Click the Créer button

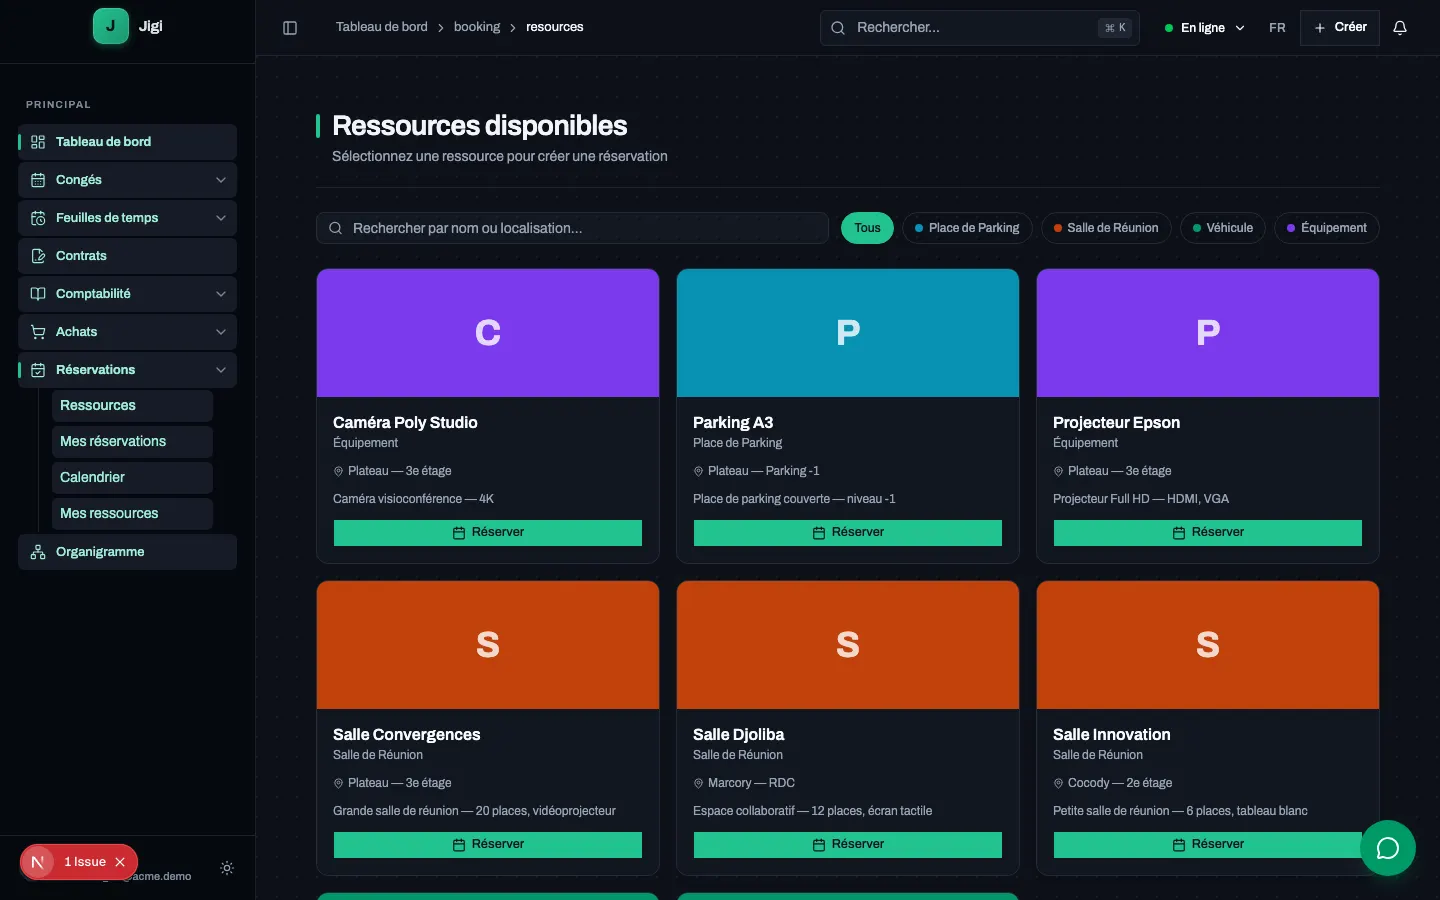pyautogui.click(x=1340, y=28)
